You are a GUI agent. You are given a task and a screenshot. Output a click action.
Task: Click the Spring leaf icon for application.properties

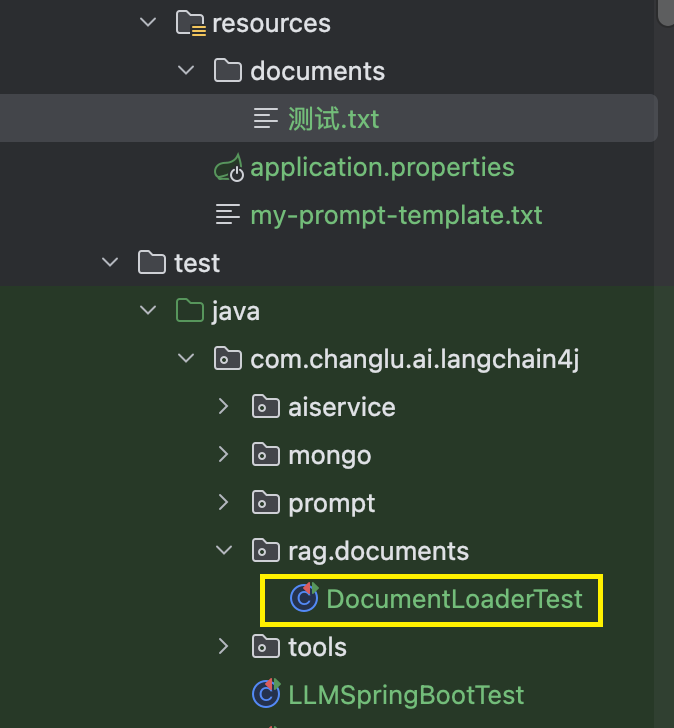pyautogui.click(x=229, y=168)
